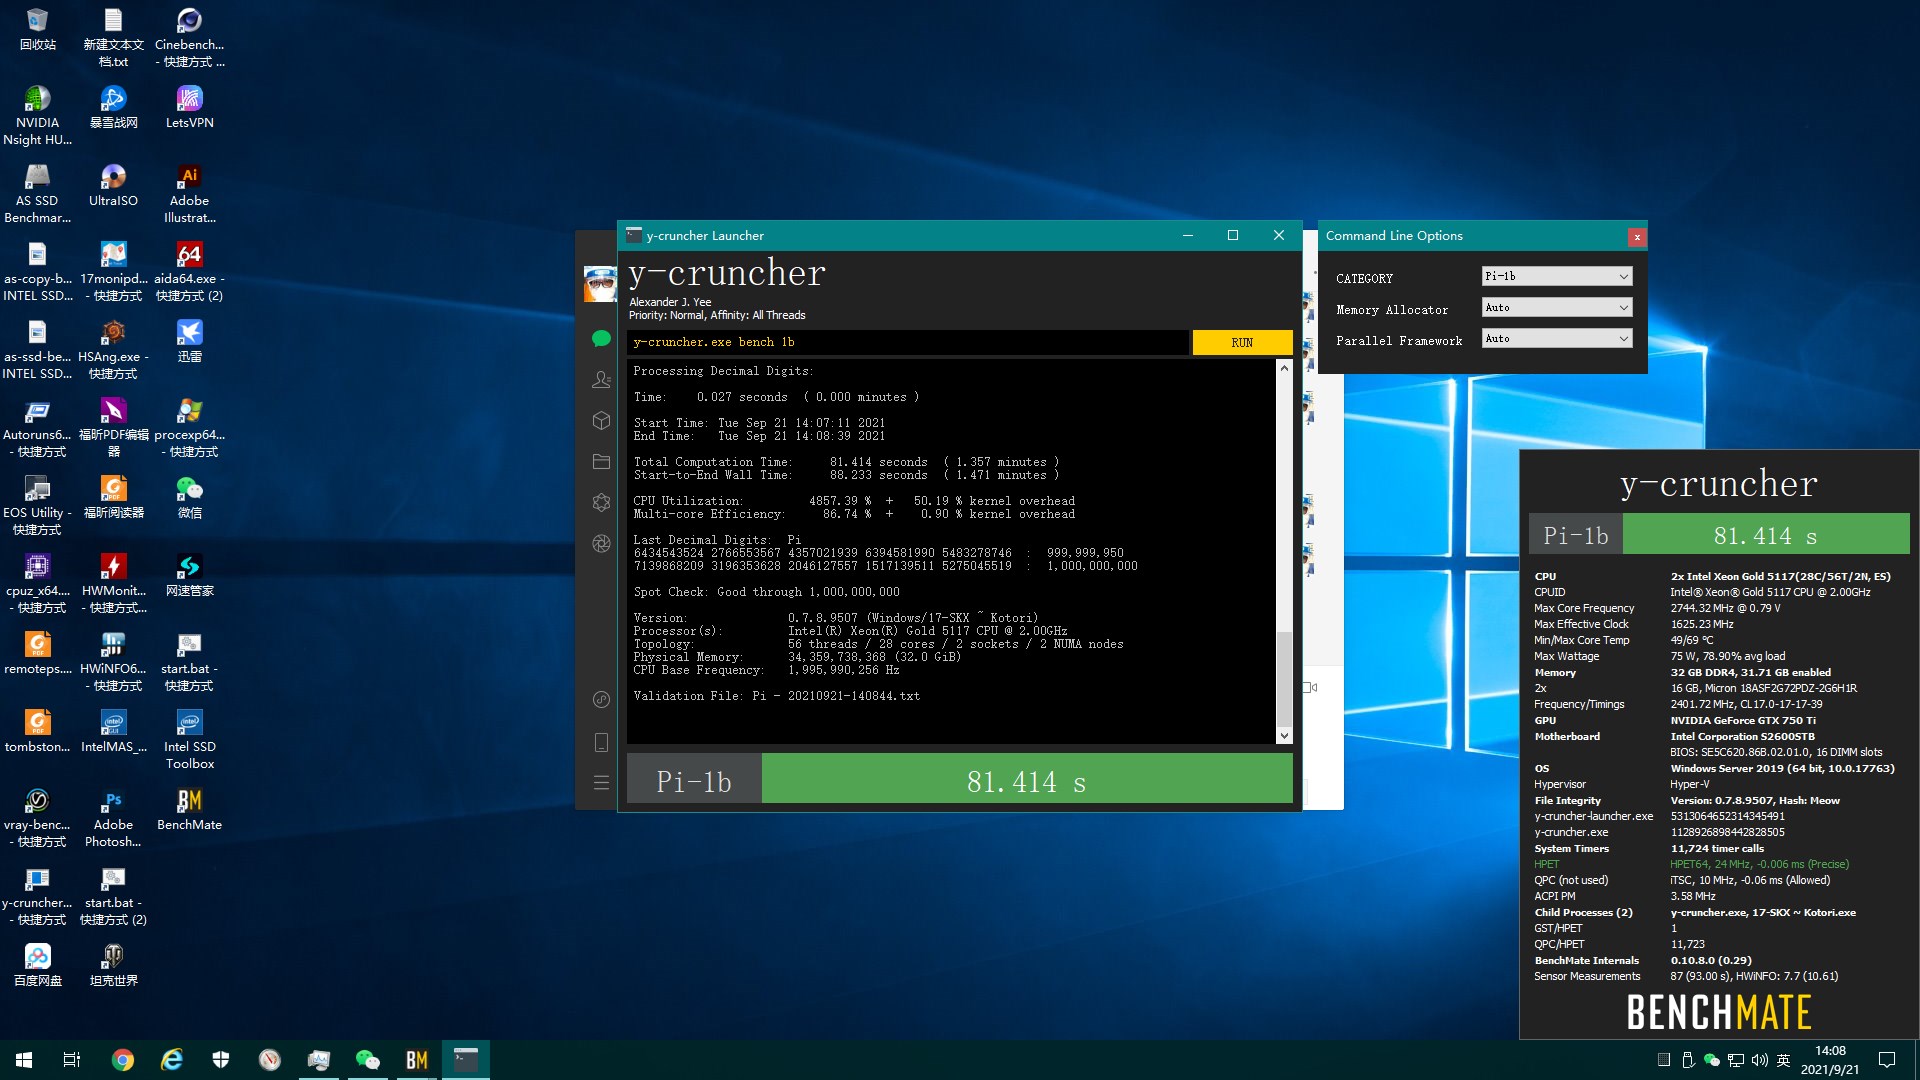Click the Pi-1b label in the BenchMate panel
Image resolution: width=1920 pixels, height=1080 pixels.
click(x=1575, y=535)
